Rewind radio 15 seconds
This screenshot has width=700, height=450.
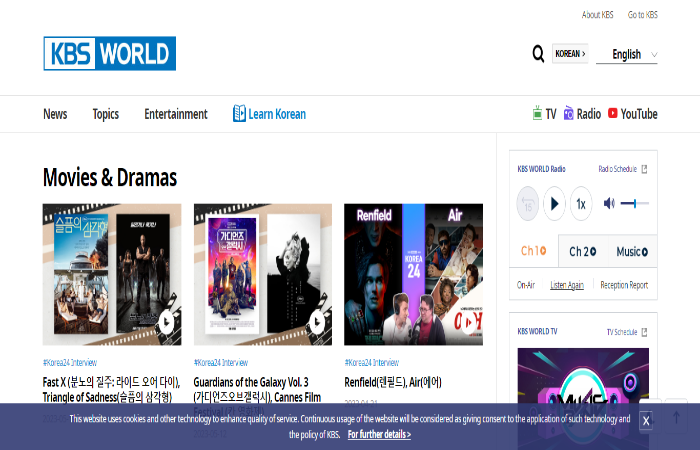[x=528, y=204]
